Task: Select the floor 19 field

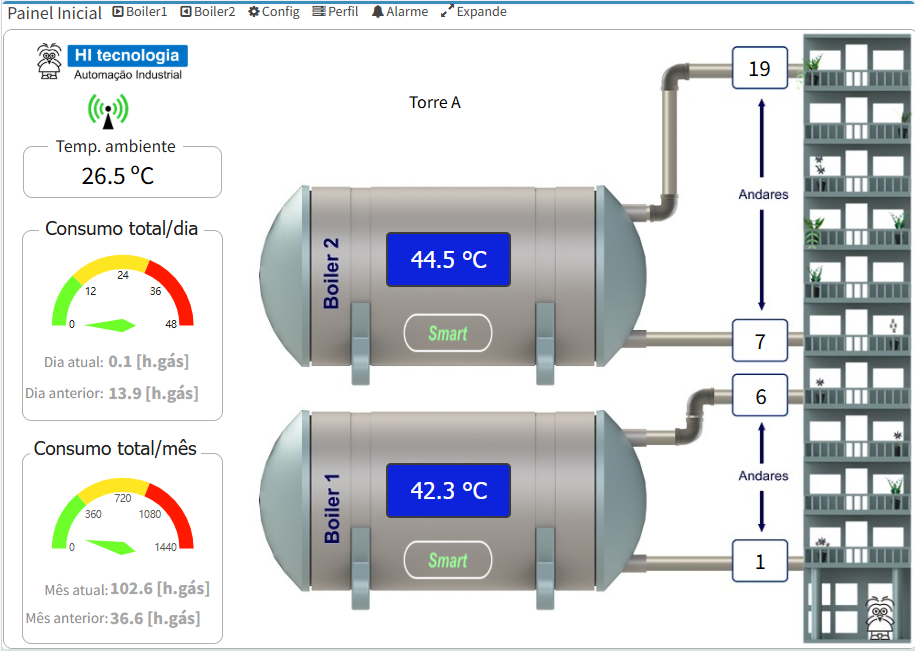Action: point(759,68)
